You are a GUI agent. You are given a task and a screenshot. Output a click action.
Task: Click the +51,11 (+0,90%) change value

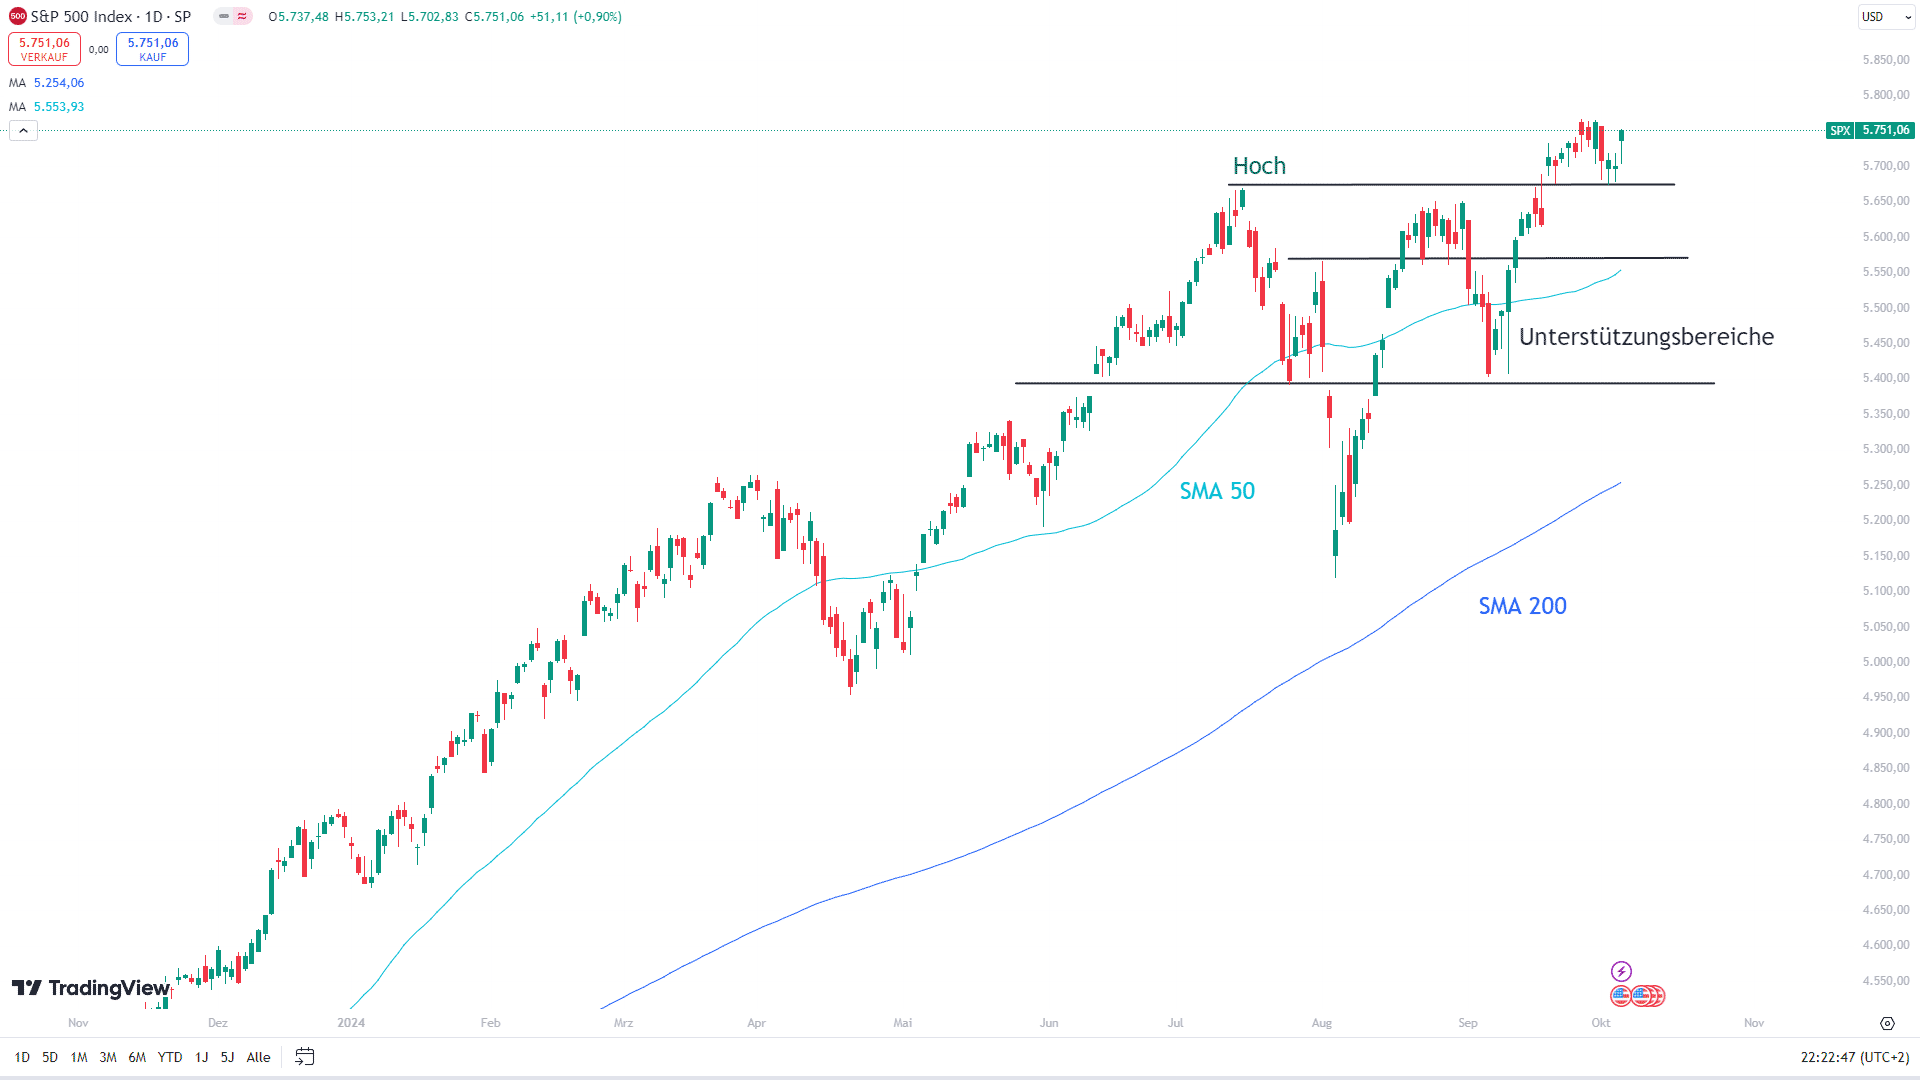coord(575,17)
